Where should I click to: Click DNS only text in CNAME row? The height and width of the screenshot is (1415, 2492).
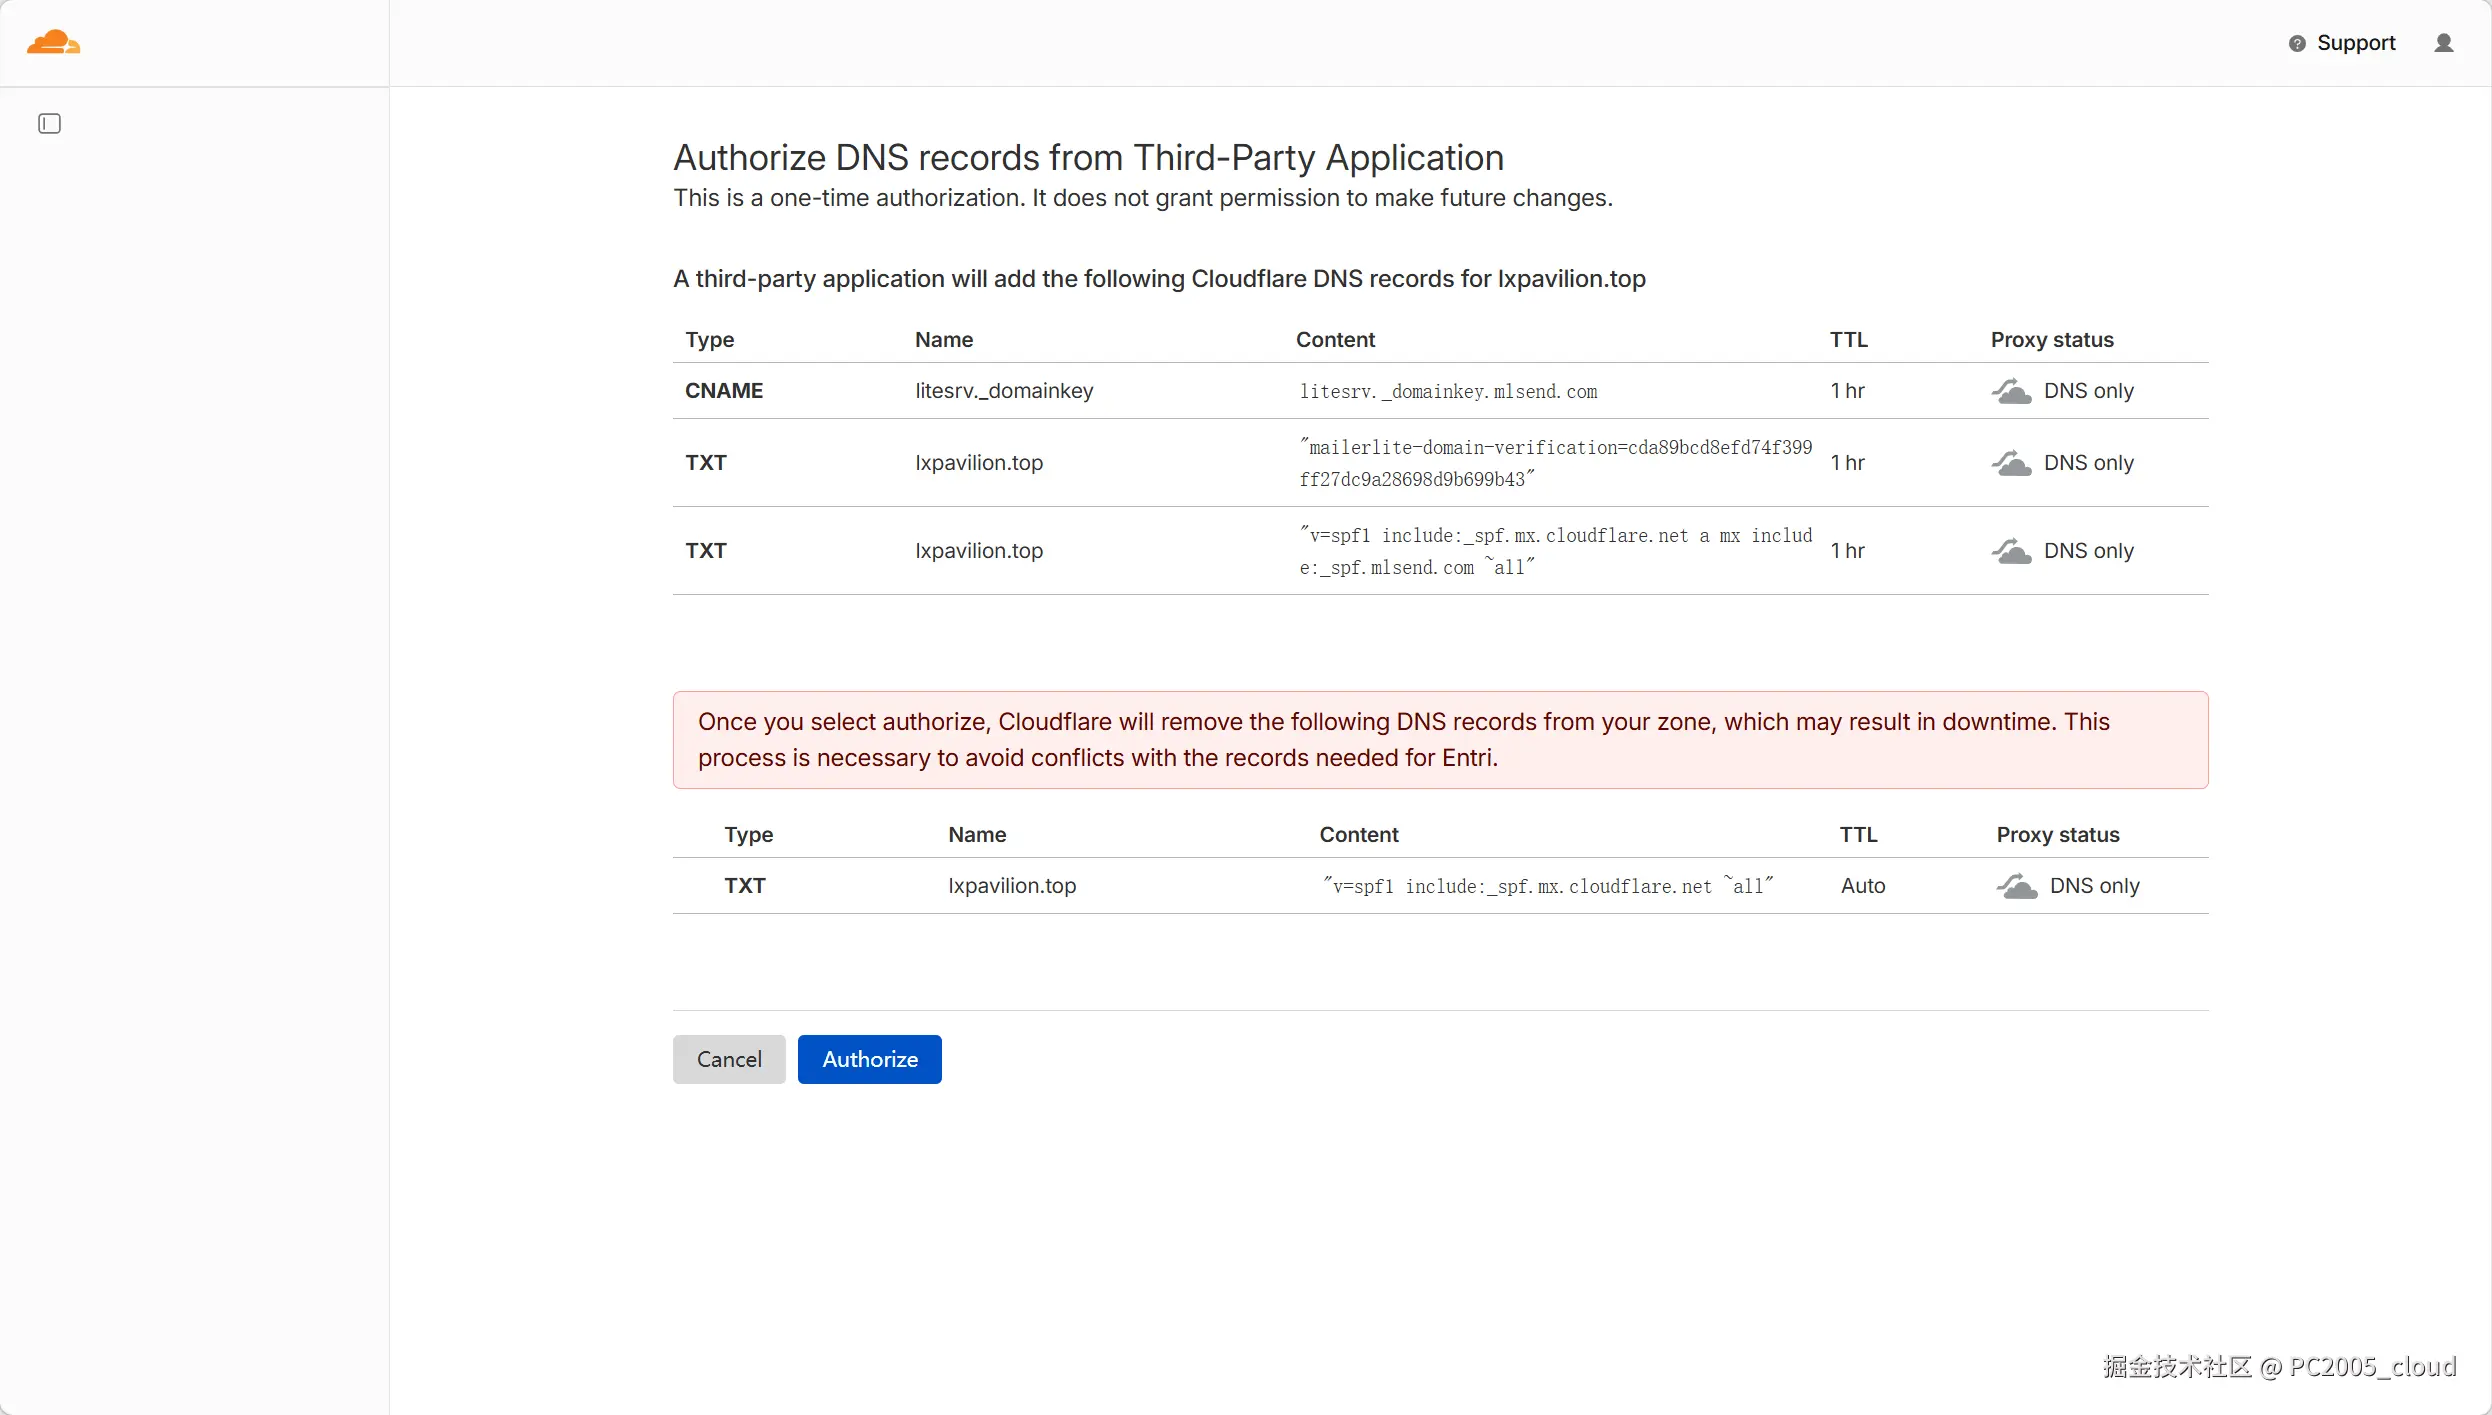click(2088, 391)
